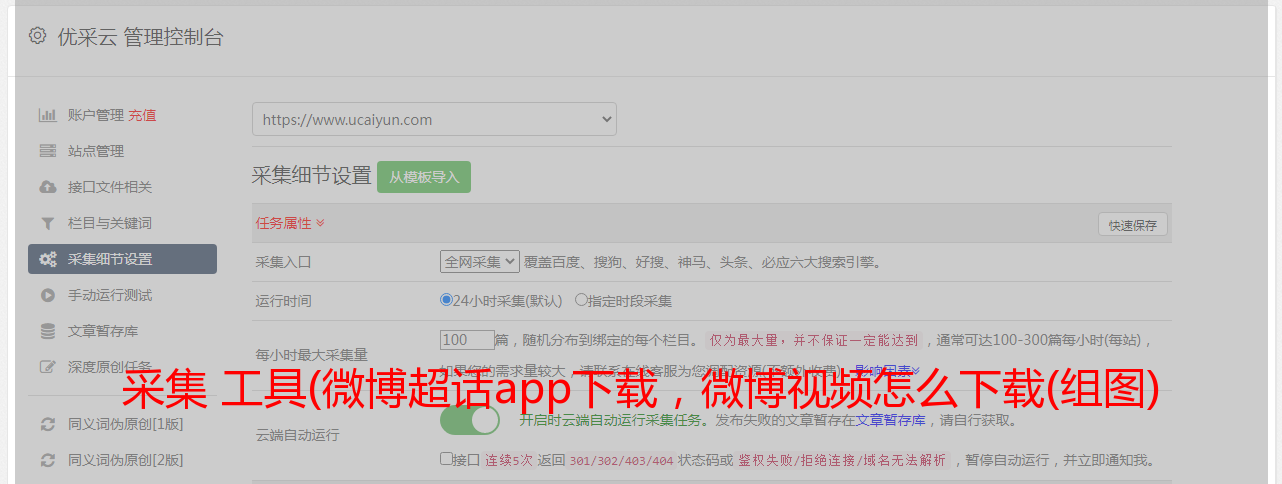
Task: Click the filter icon for 栏目与关键词
Action: (47, 223)
